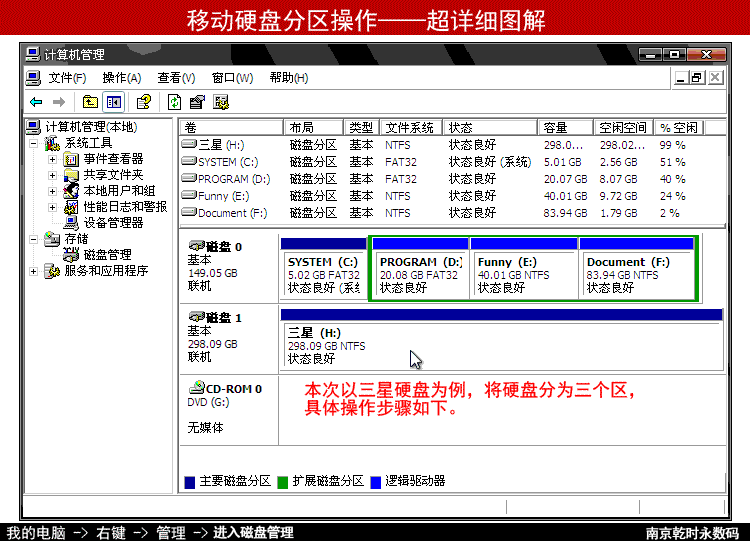Toggle the Show/Hide console tree icon
The image size is (750, 541).
click(113, 102)
